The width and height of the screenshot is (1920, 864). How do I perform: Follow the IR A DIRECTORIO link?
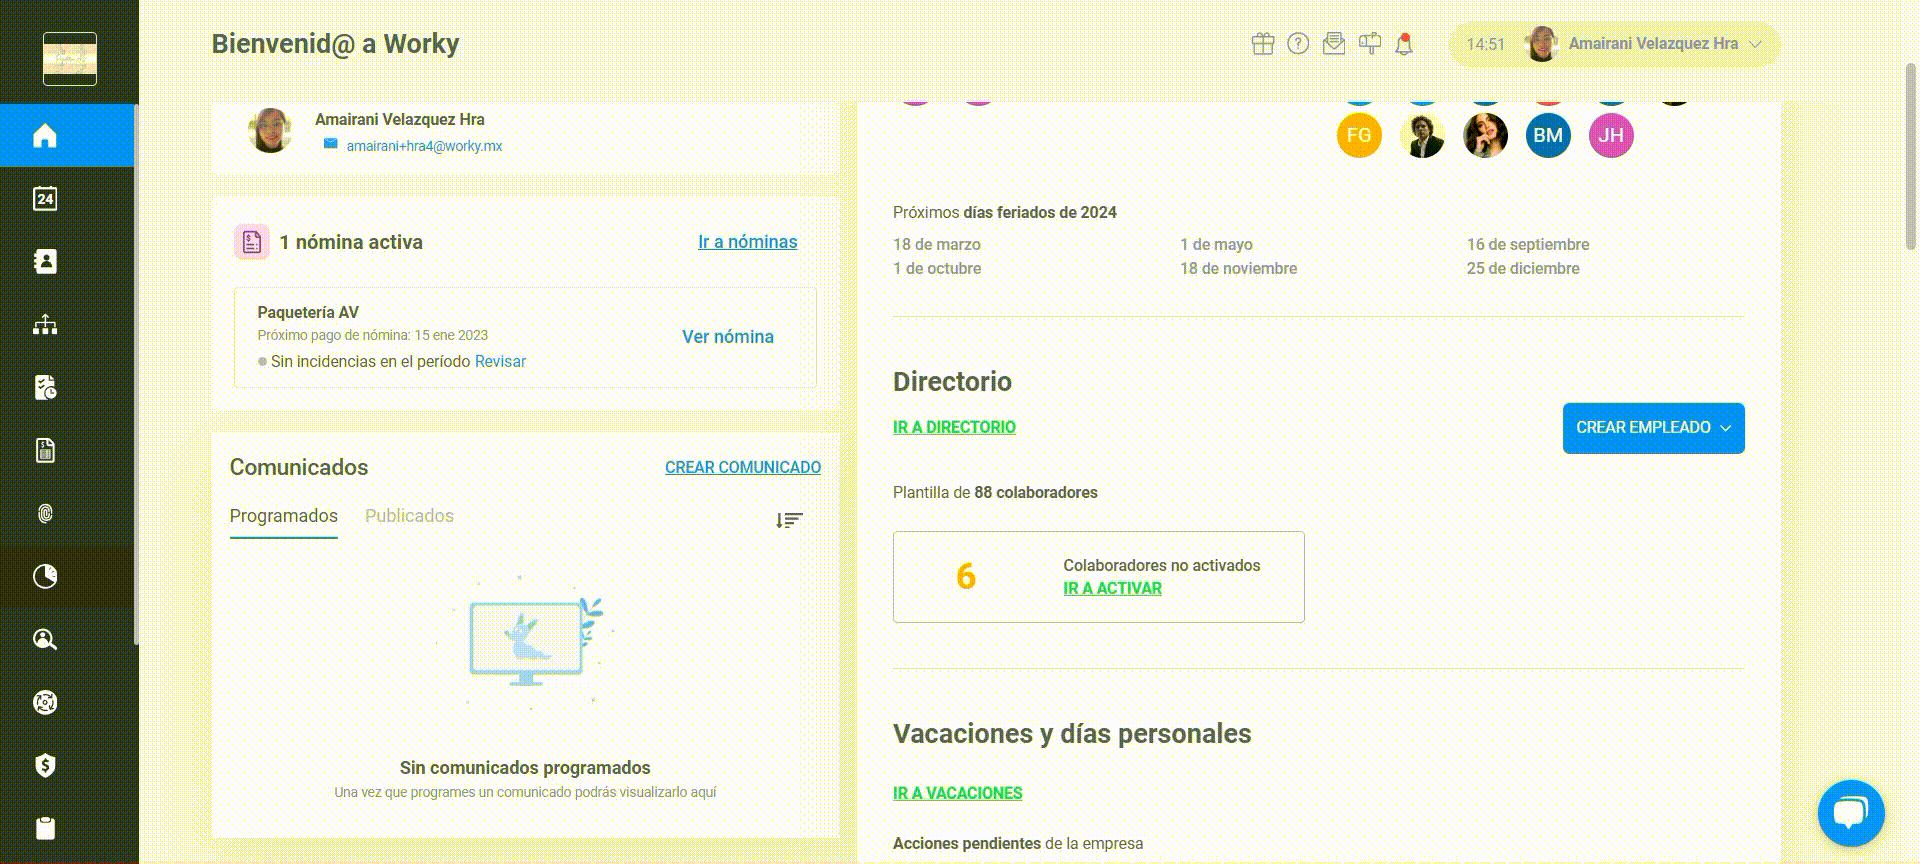954,427
